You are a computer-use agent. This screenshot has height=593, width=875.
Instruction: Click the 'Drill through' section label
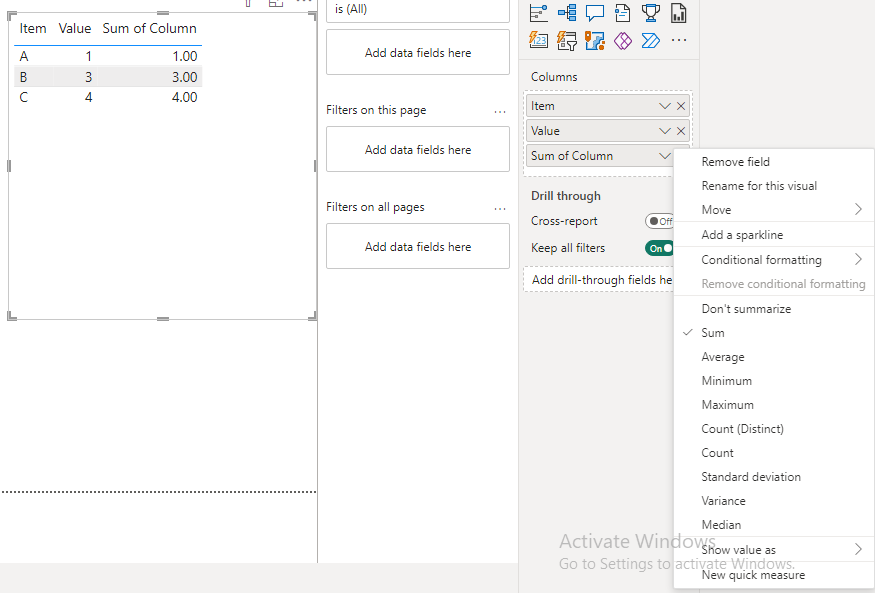pos(566,196)
